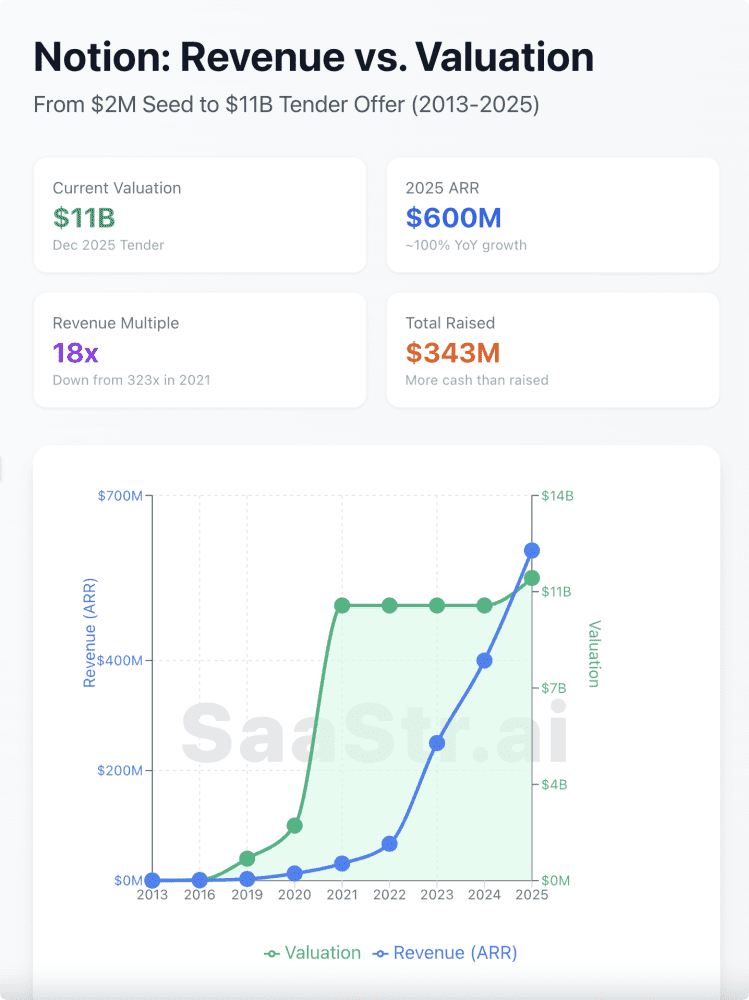Click the blue Revenue data point at 2025
This screenshot has height=1000, width=749.
coord(531,550)
